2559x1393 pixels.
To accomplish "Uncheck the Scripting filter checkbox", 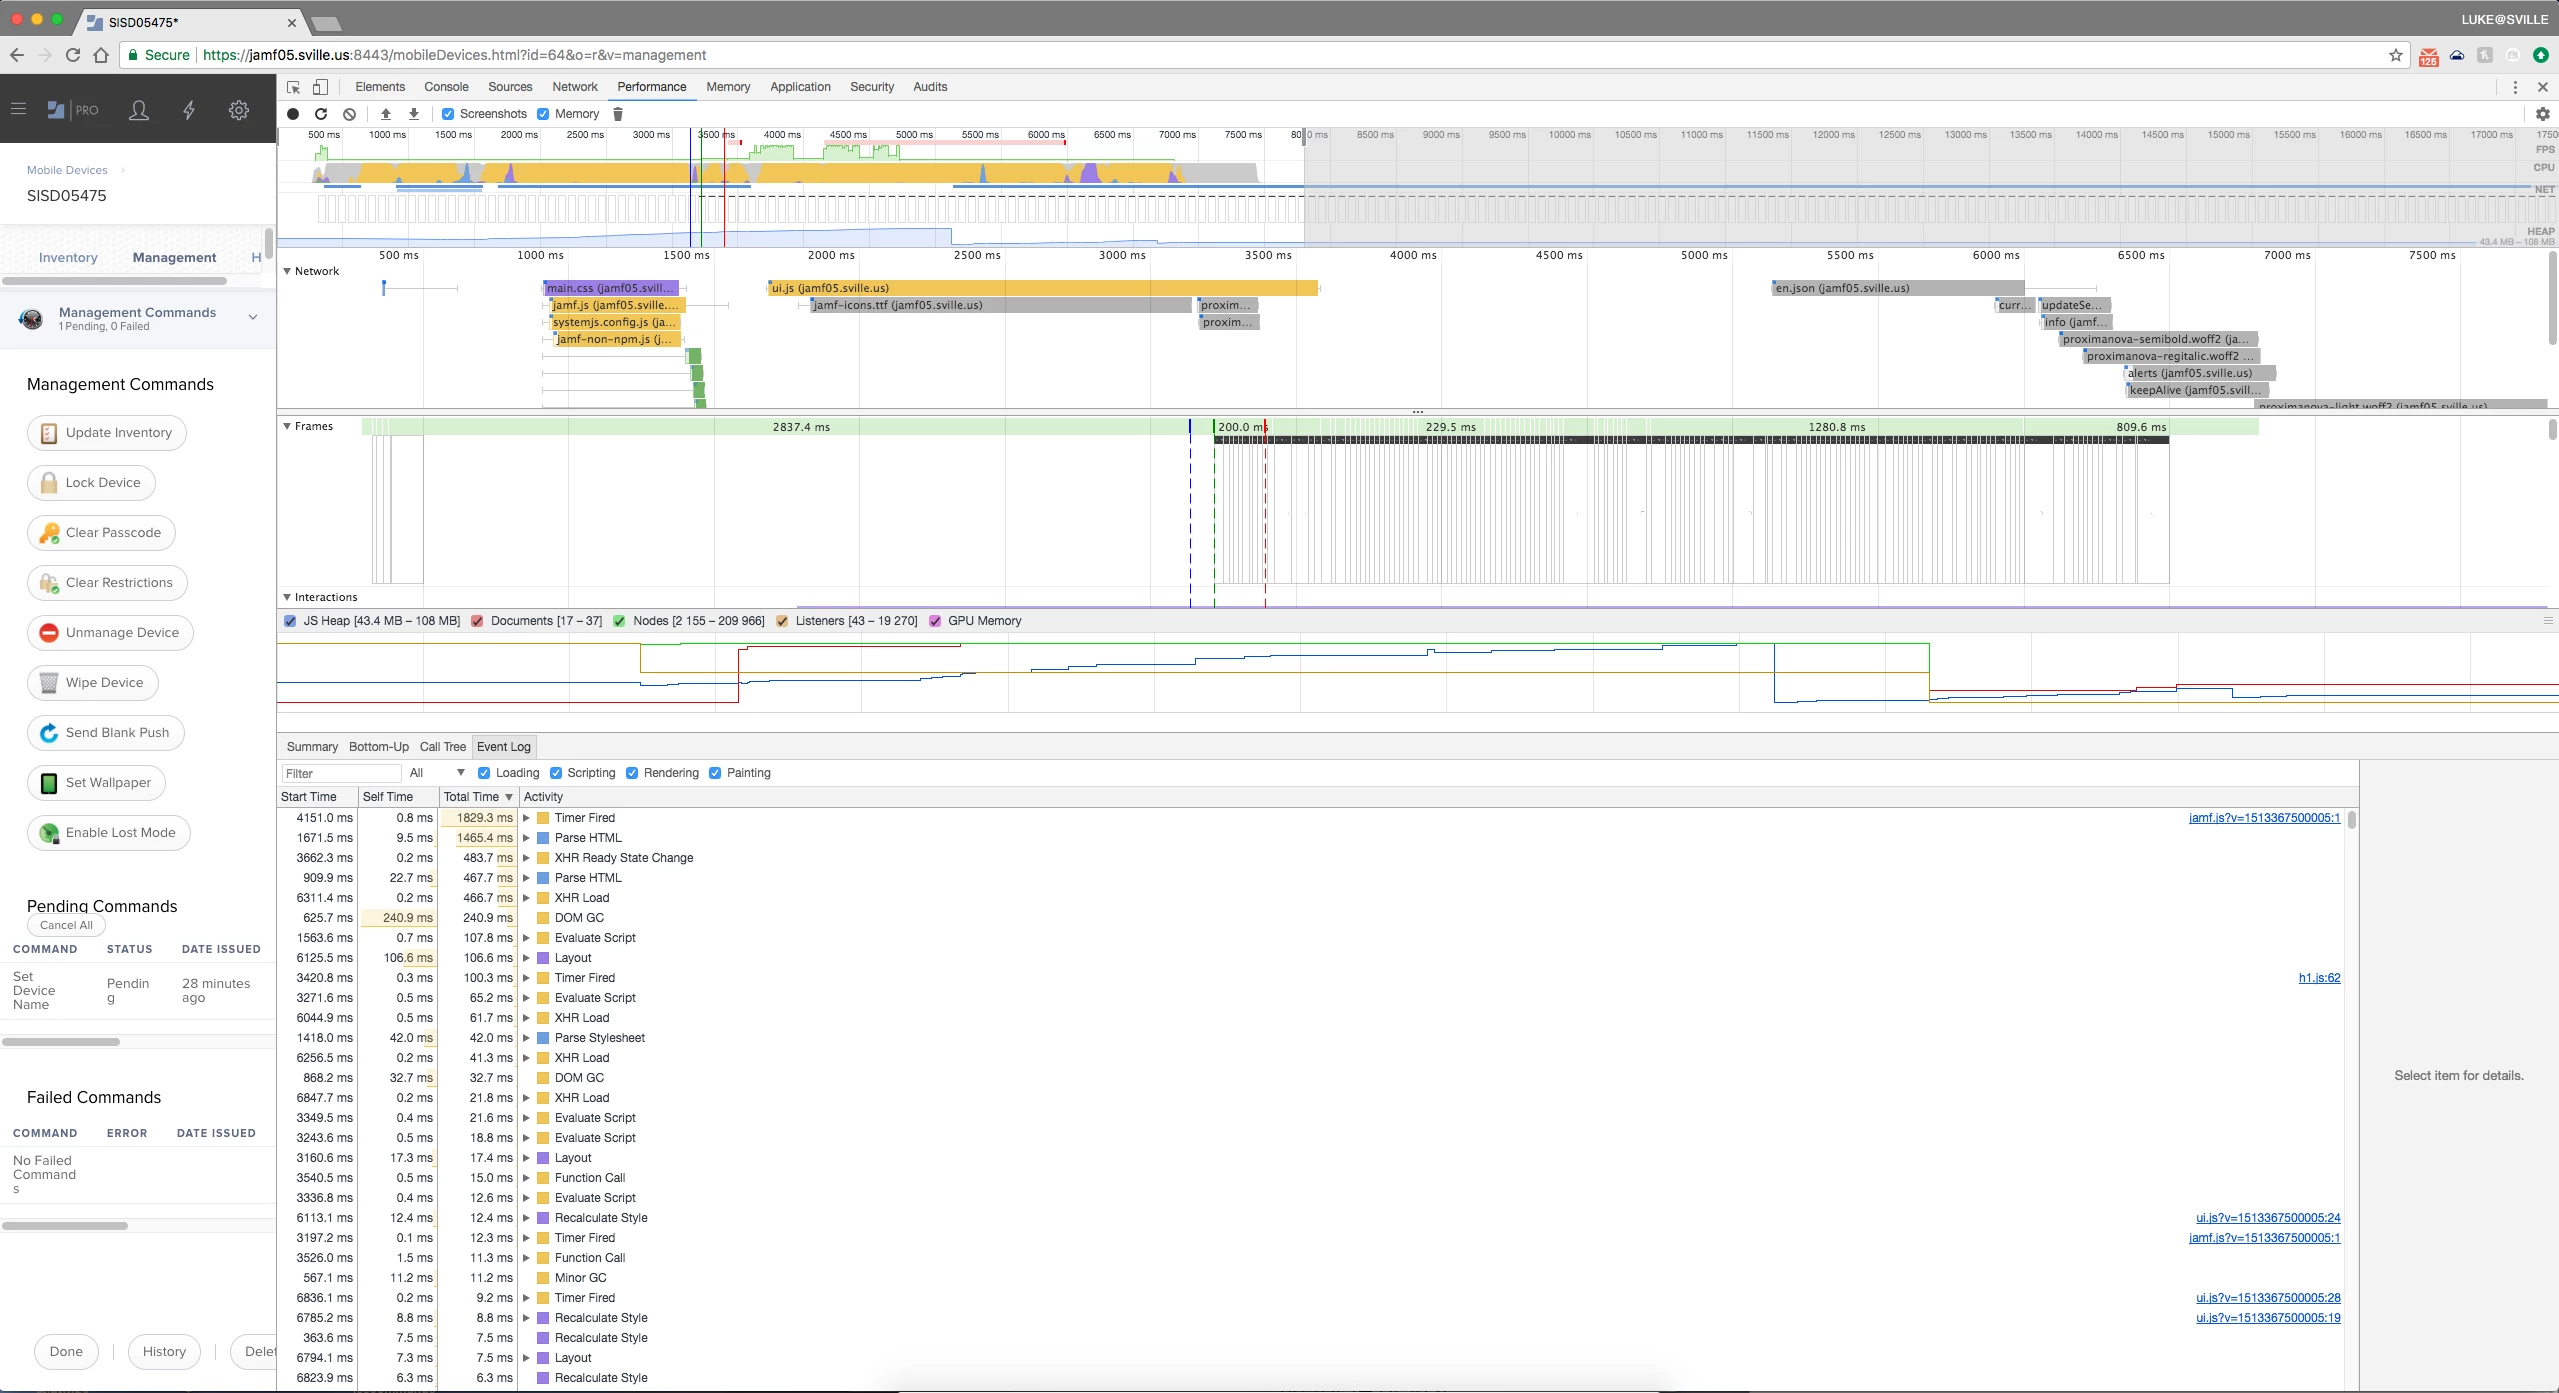I will coord(556,773).
